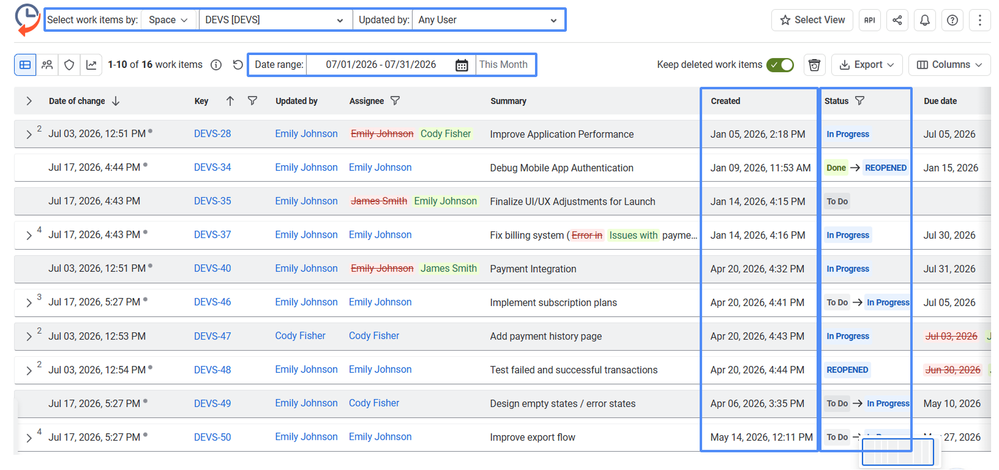
Task: Open the Any User dropdown
Action: (x=487, y=20)
